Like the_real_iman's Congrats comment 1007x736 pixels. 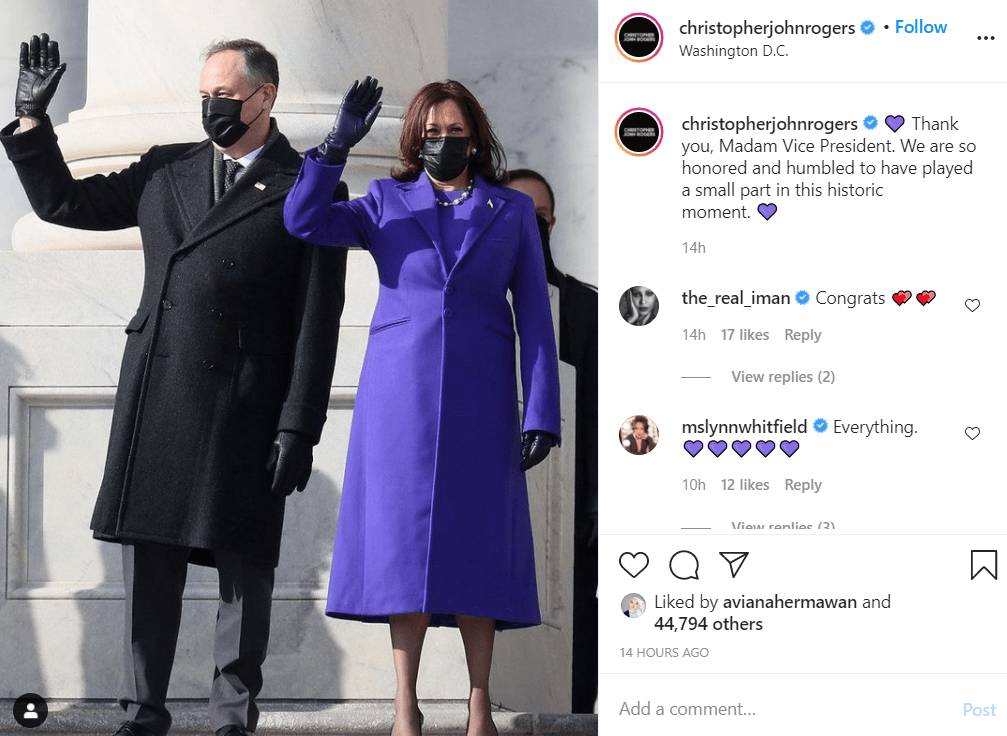click(x=972, y=305)
